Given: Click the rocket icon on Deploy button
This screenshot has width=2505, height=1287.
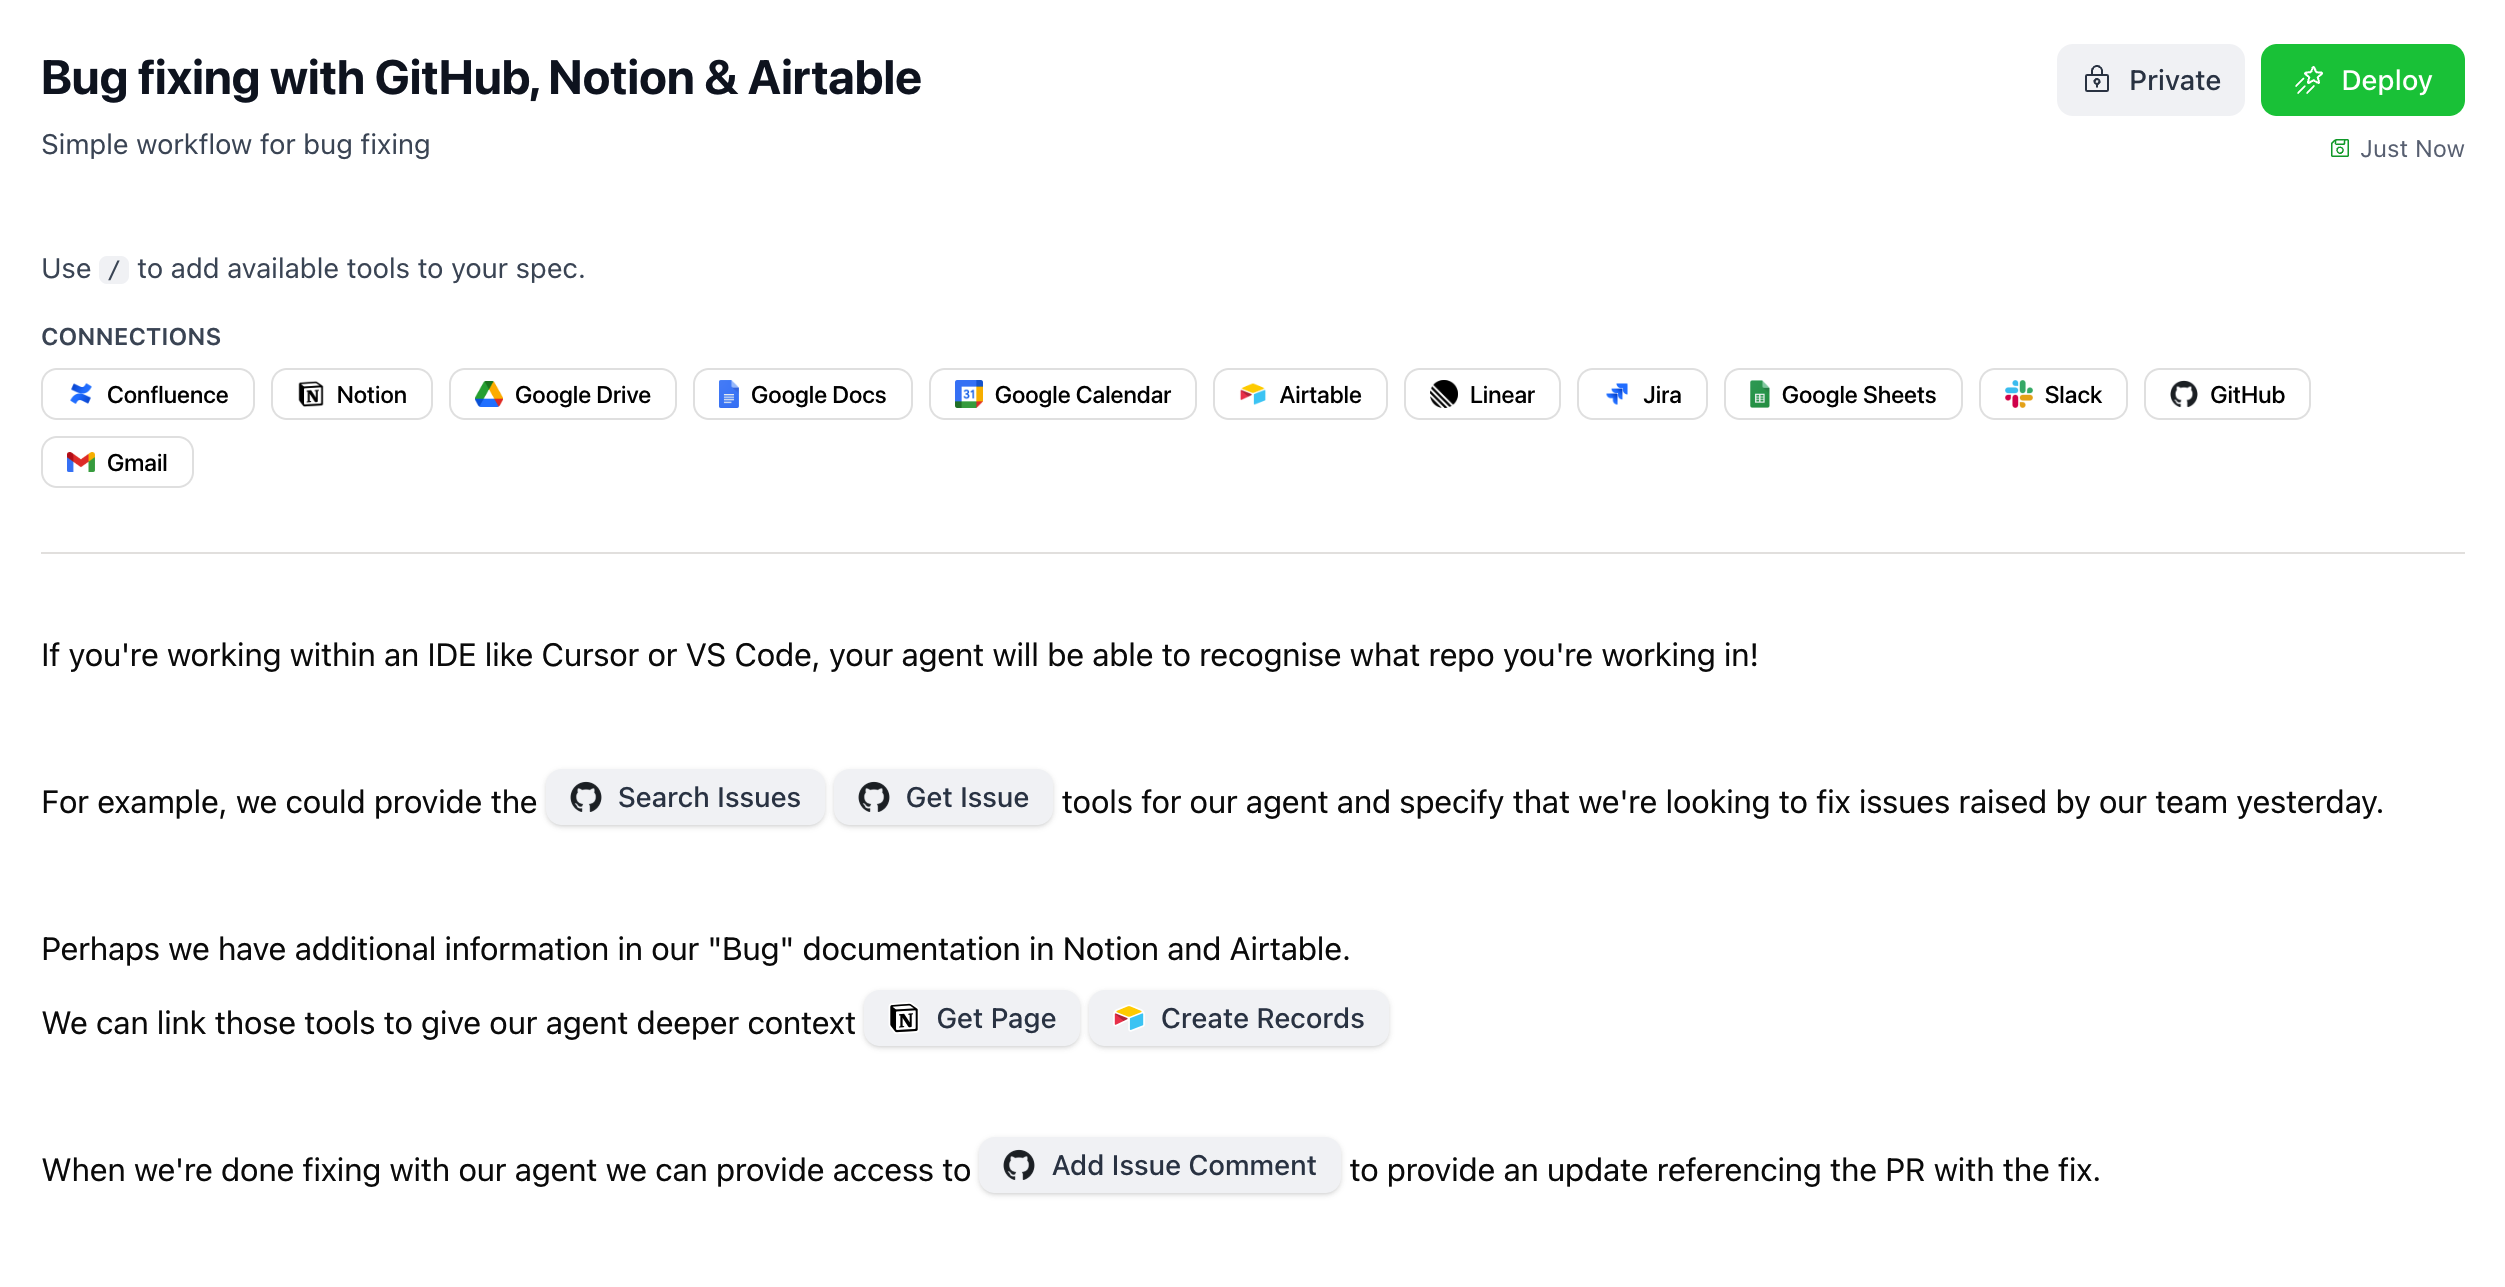Looking at the screenshot, I should click(x=2309, y=80).
